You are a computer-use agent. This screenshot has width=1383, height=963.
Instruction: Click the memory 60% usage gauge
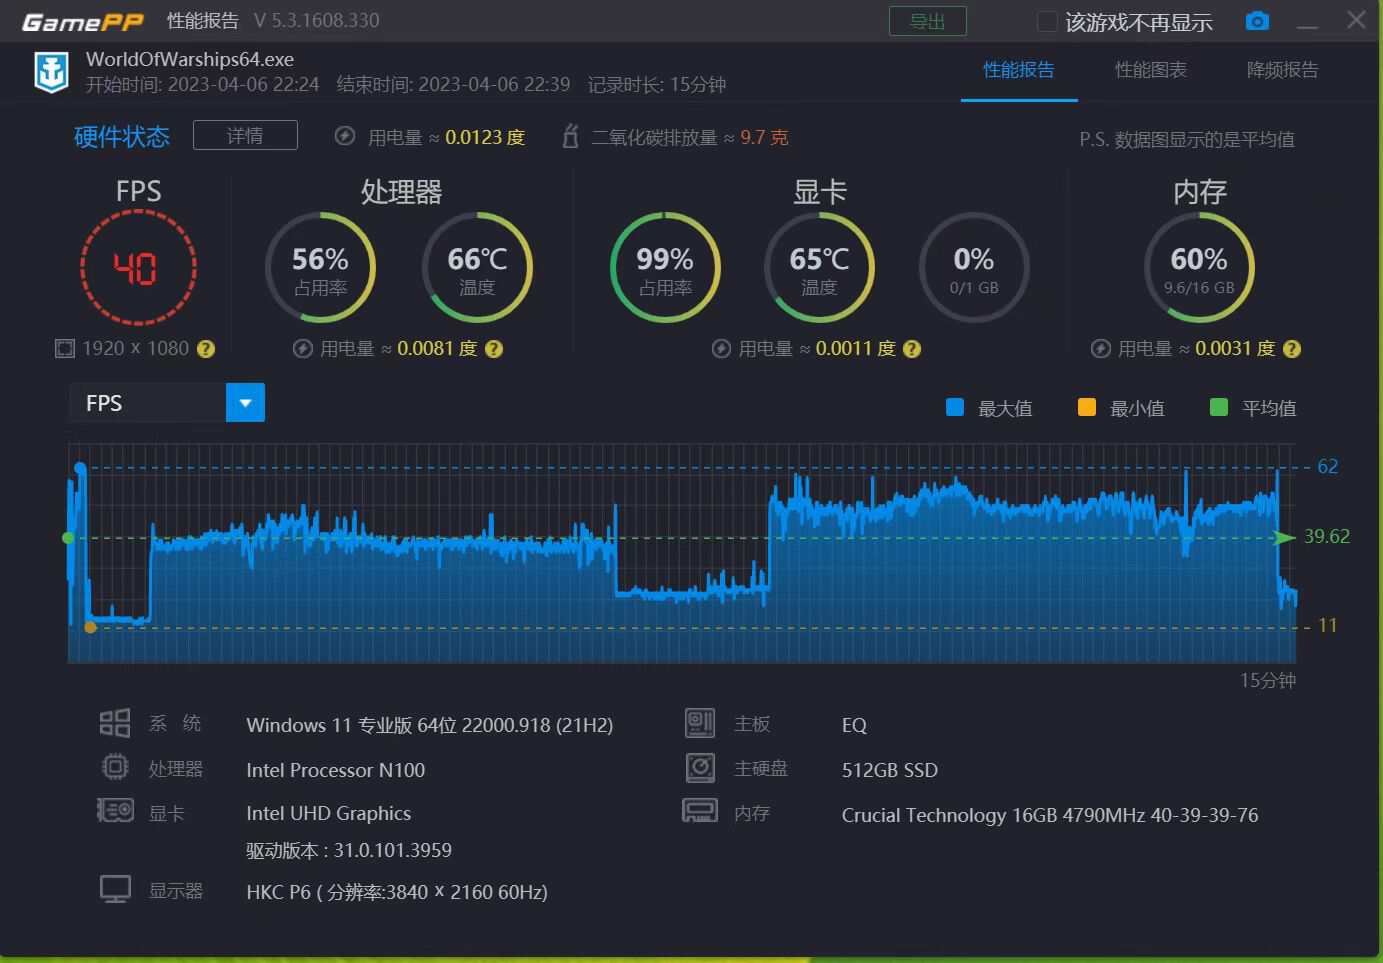1199,267
